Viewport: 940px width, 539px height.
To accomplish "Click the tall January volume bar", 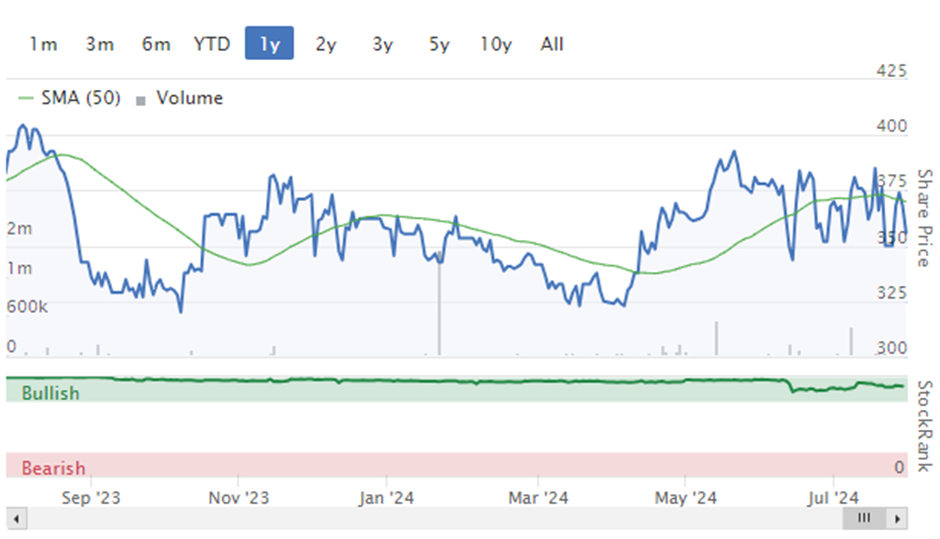I will click(439, 305).
